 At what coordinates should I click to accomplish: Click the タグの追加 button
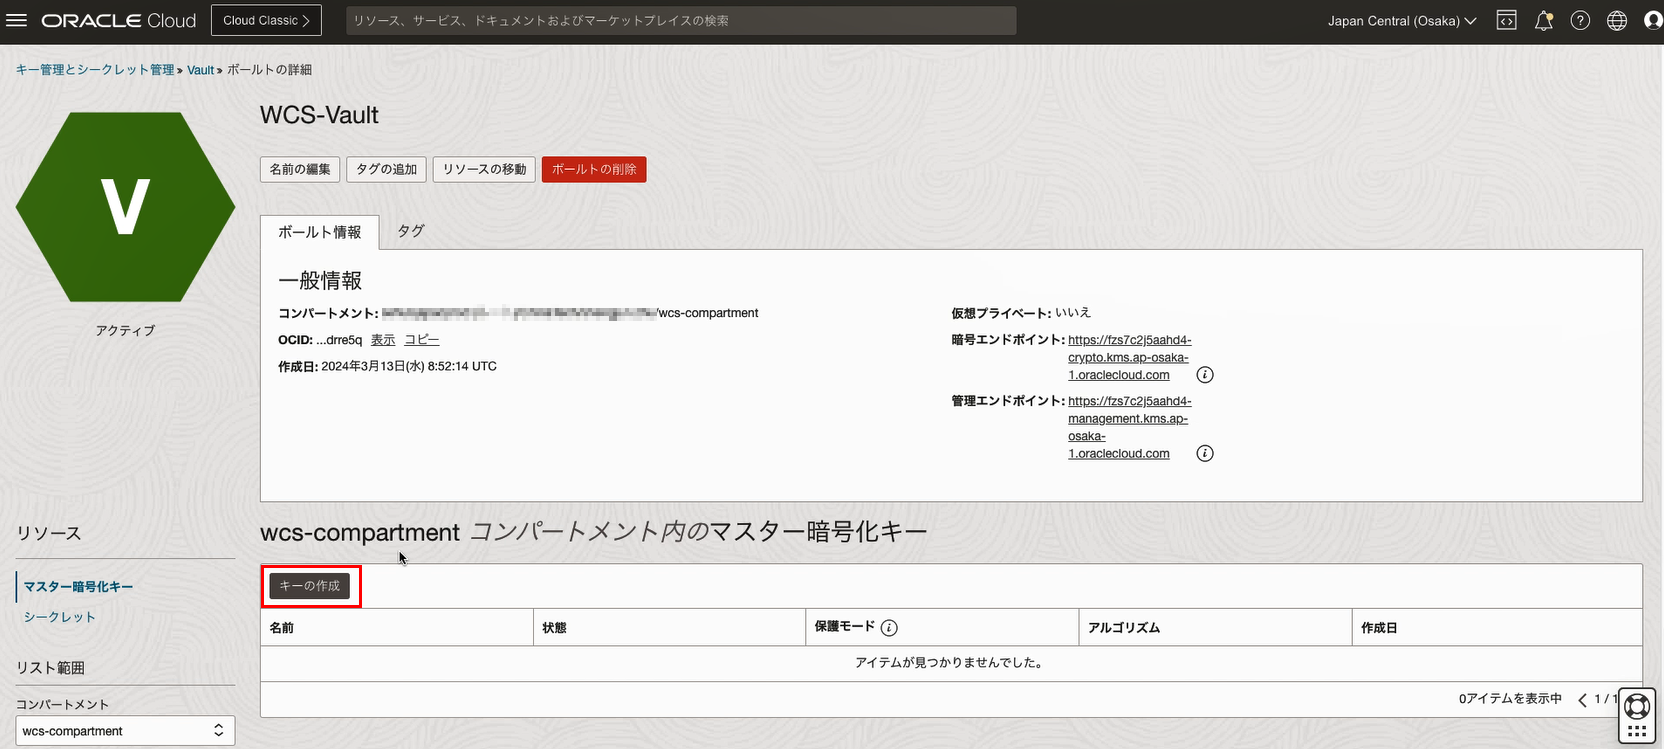click(x=386, y=169)
